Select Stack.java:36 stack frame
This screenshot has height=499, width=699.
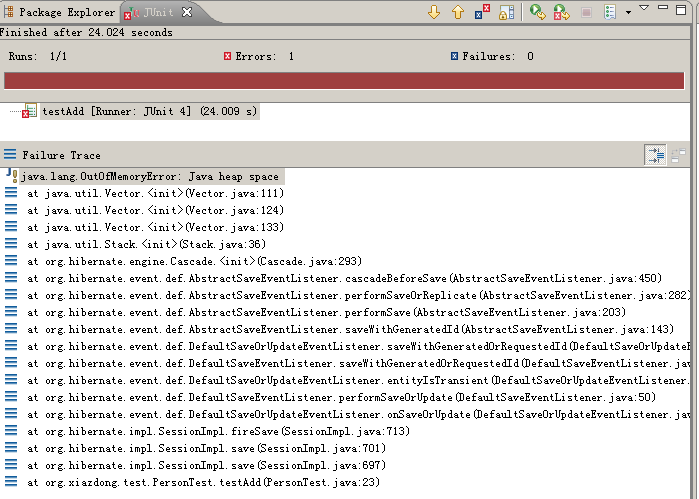pyautogui.click(x=146, y=244)
